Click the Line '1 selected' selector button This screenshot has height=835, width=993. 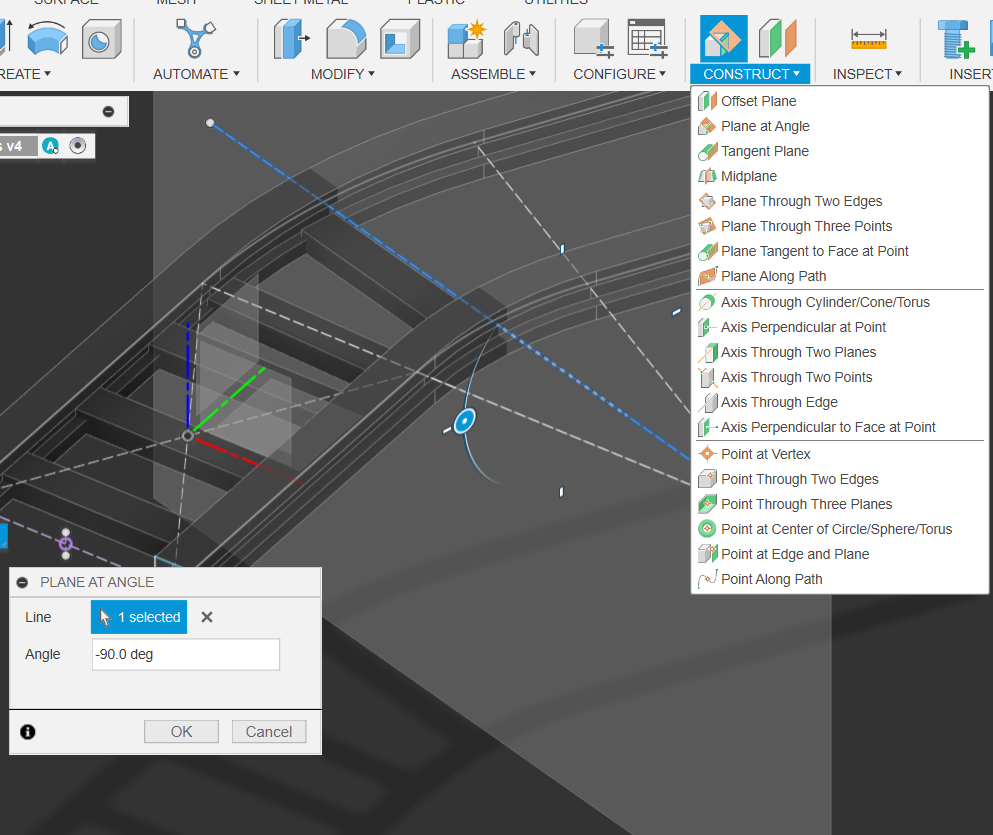tap(139, 617)
